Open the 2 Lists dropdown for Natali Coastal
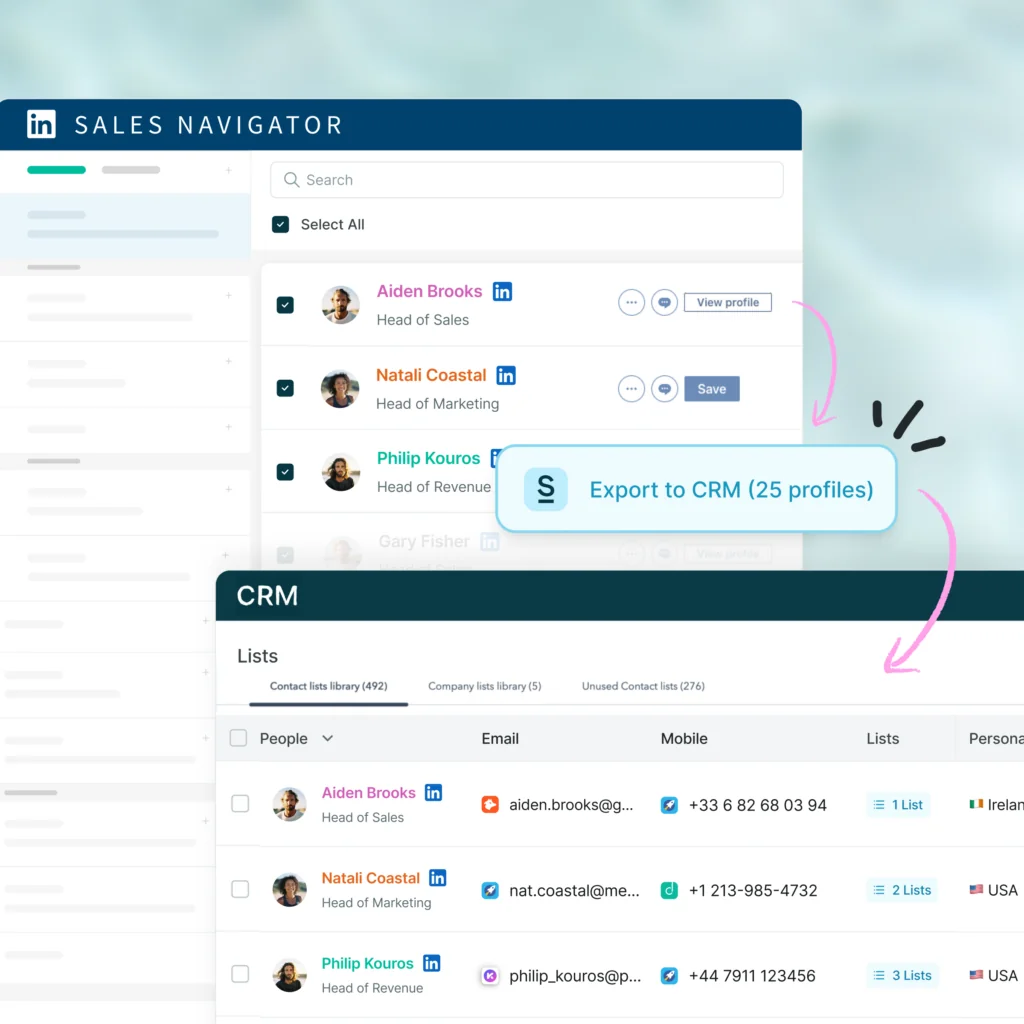The image size is (1024, 1024). coord(901,890)
